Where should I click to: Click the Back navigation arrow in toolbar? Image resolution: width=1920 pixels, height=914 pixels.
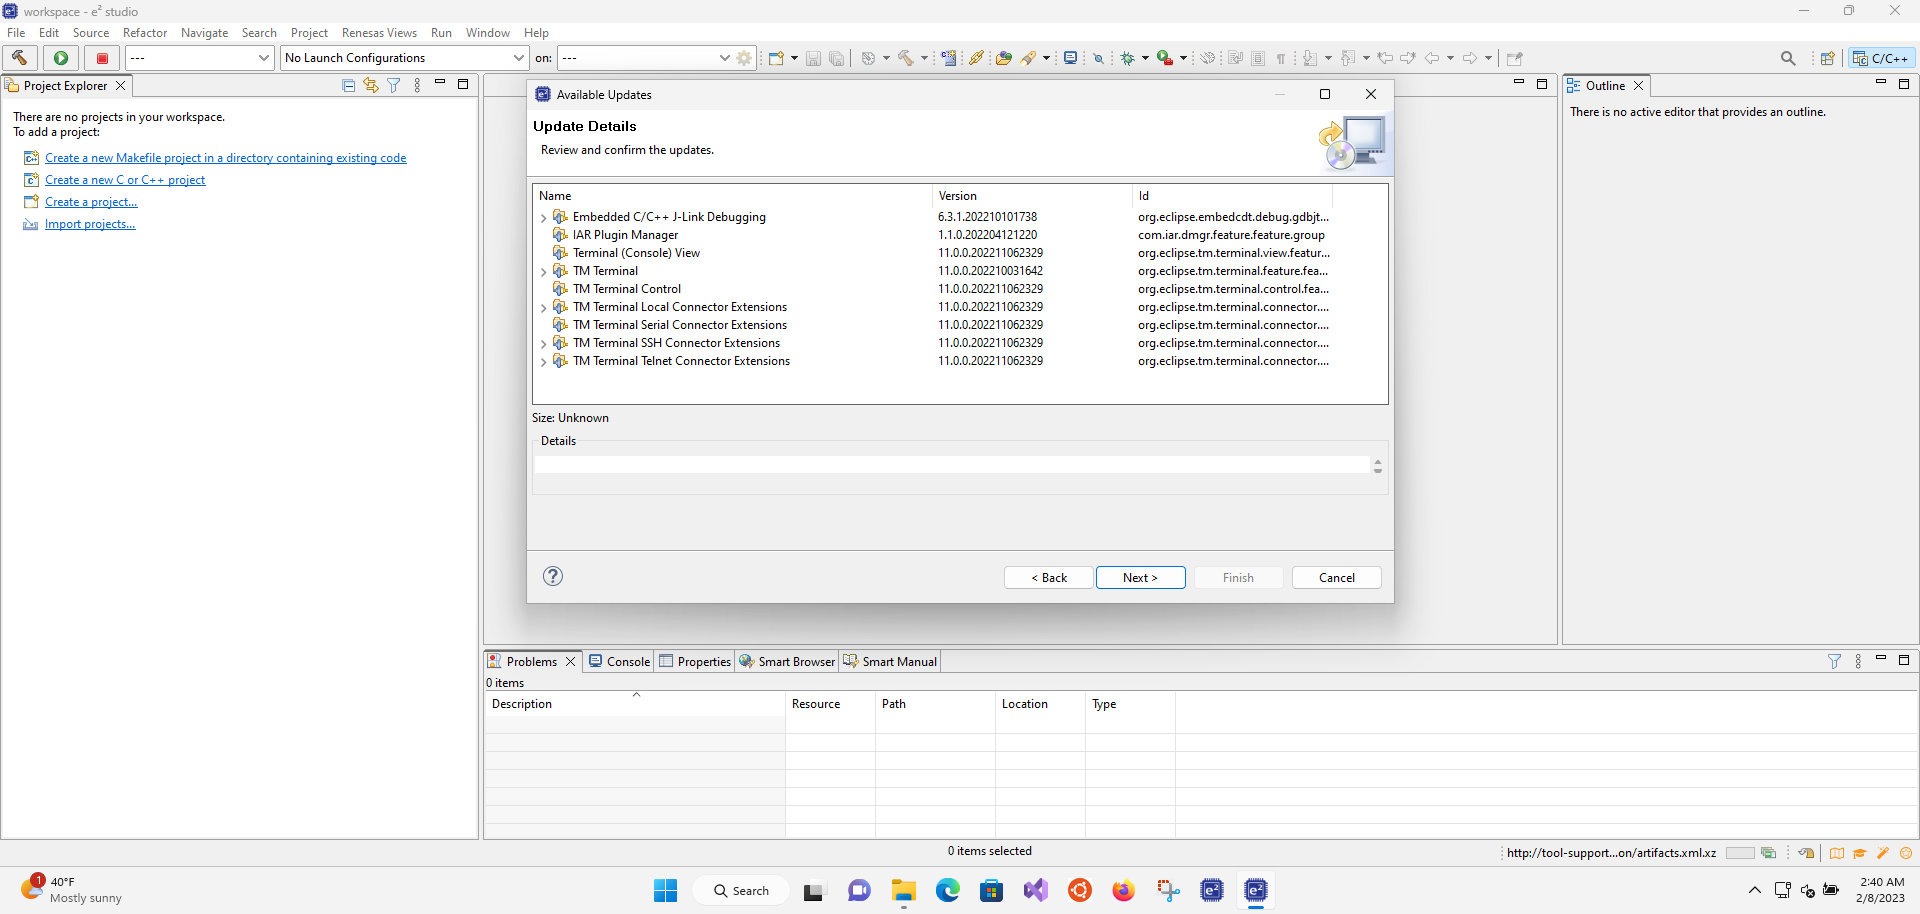[x=1432, y=58]
